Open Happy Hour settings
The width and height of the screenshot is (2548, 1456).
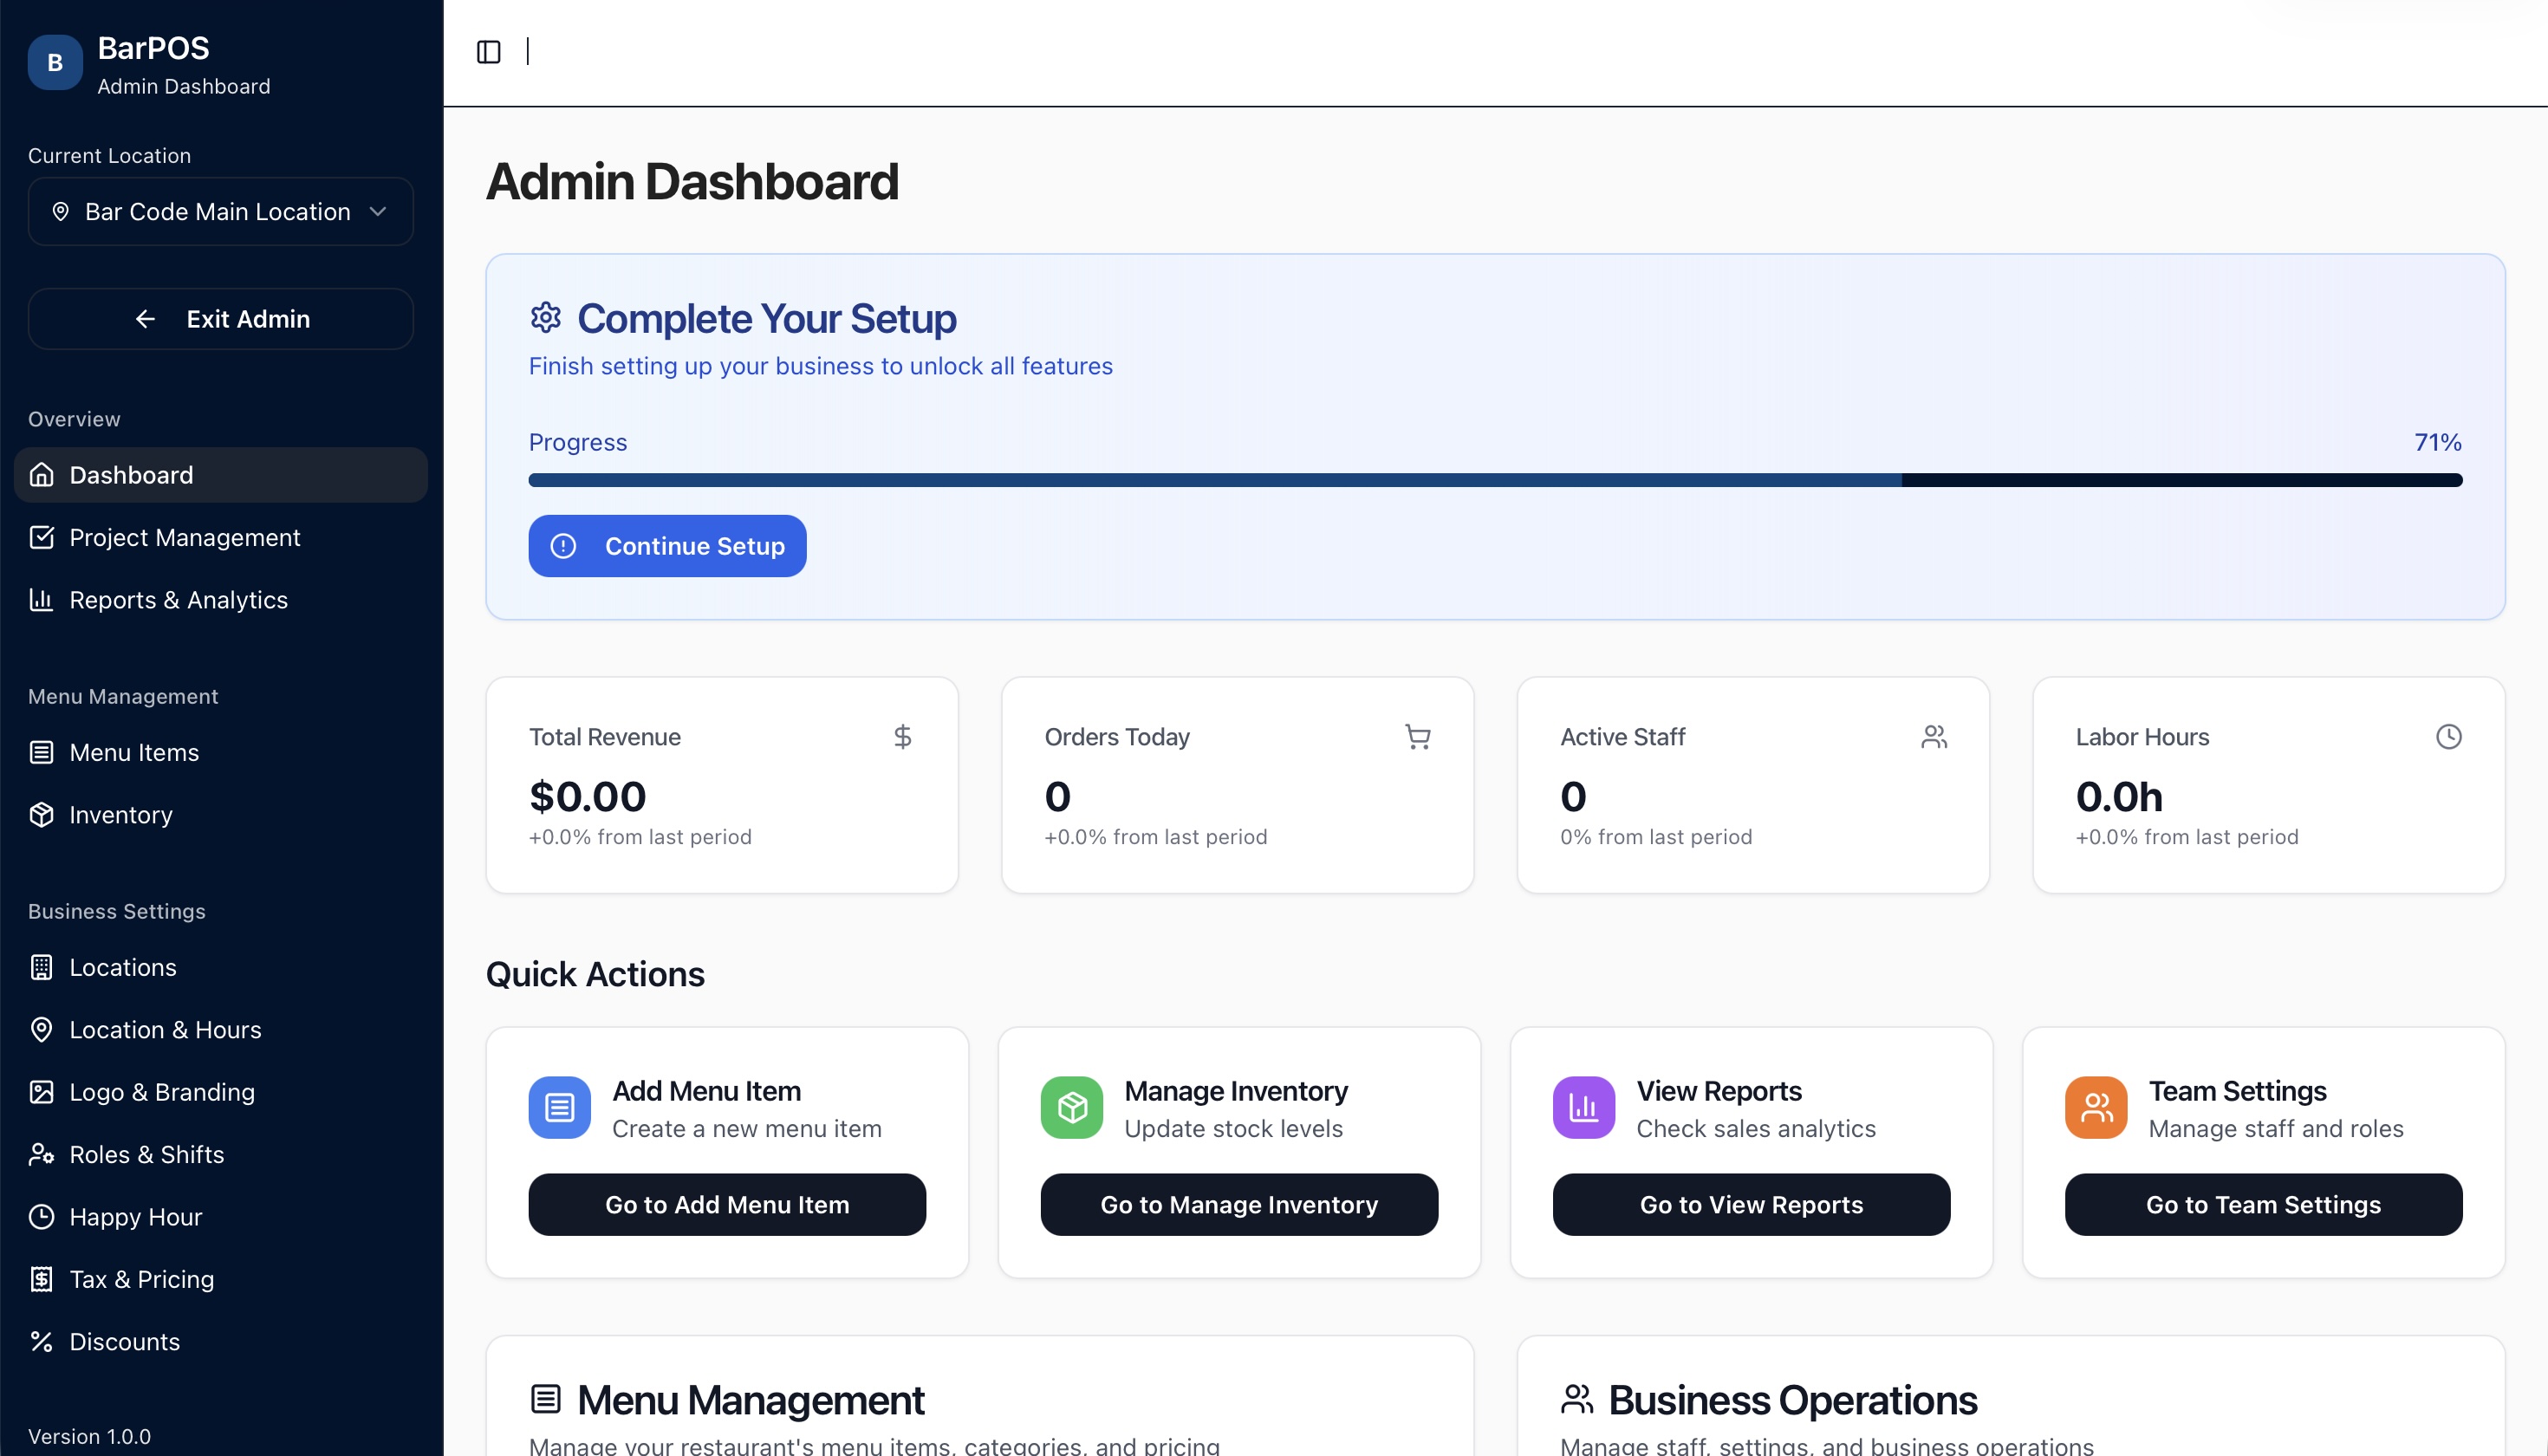[x=221, y=1217]
